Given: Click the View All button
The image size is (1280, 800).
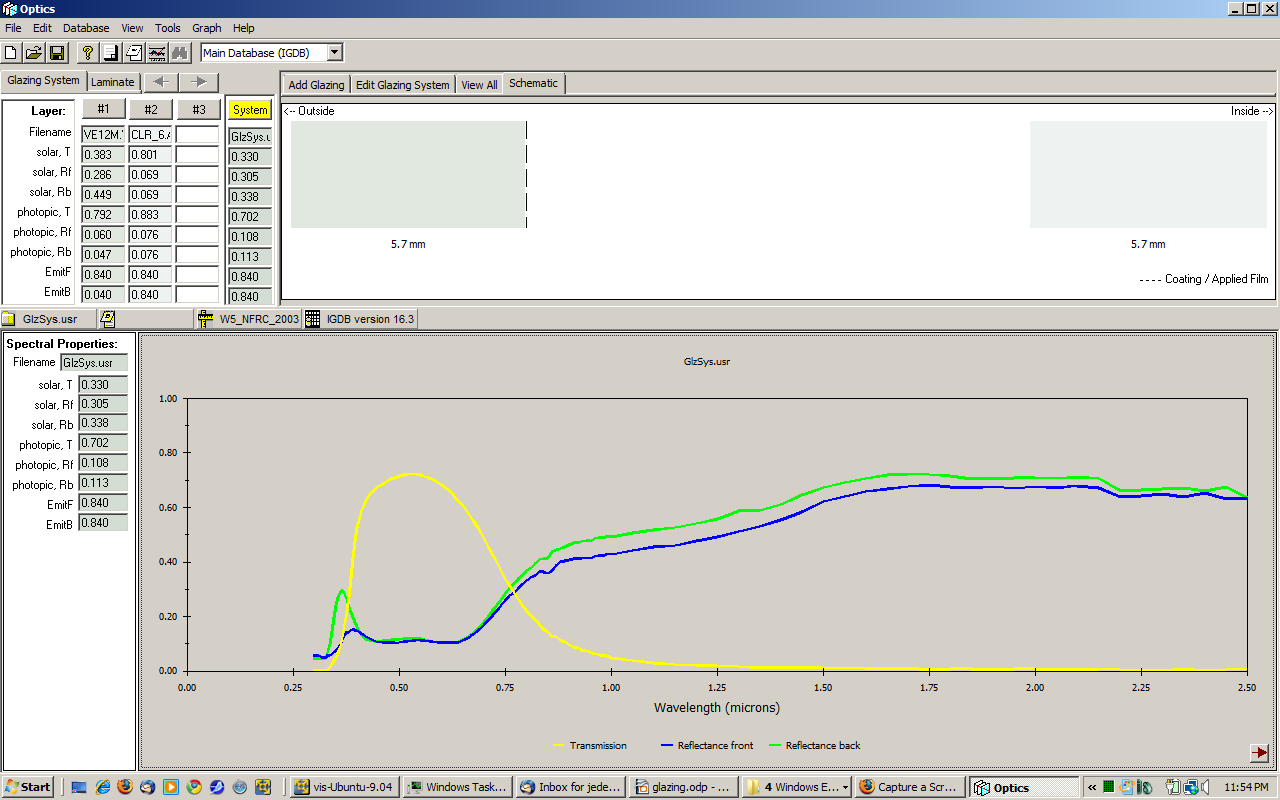Looking at the screenshot, I should pyautogui.click(x=479, y=84).
